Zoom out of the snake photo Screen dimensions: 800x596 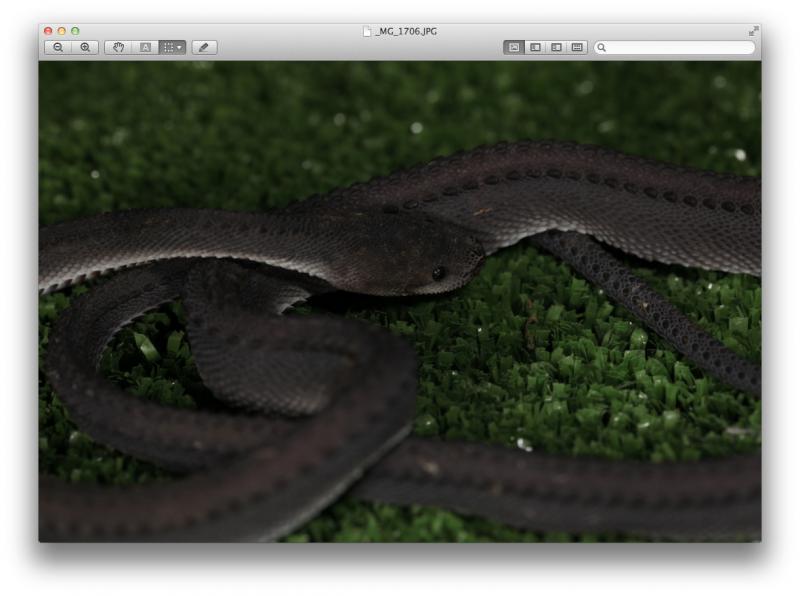coord(58,47)
